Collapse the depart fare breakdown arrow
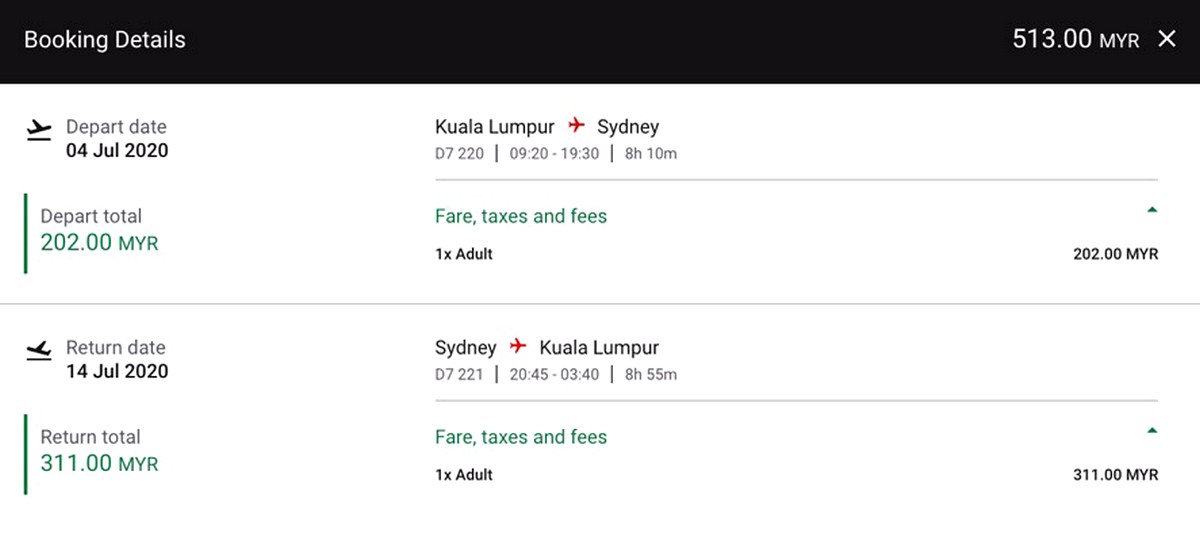Viewport: 1200px width, 533px height. click(x=1152, y=210)
